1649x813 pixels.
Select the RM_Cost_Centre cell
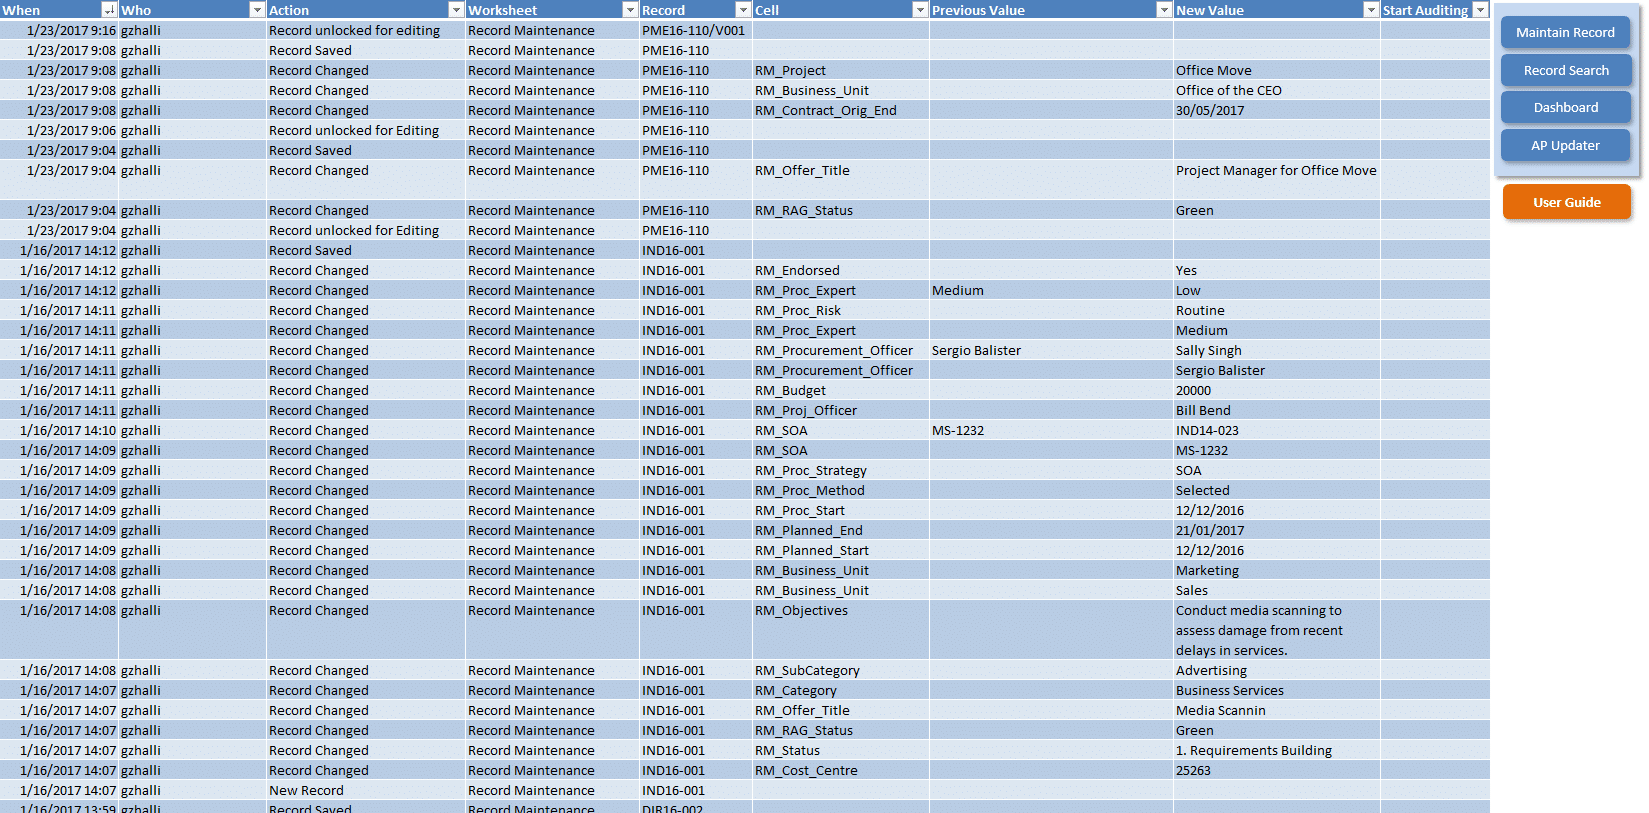coord(841,770)
